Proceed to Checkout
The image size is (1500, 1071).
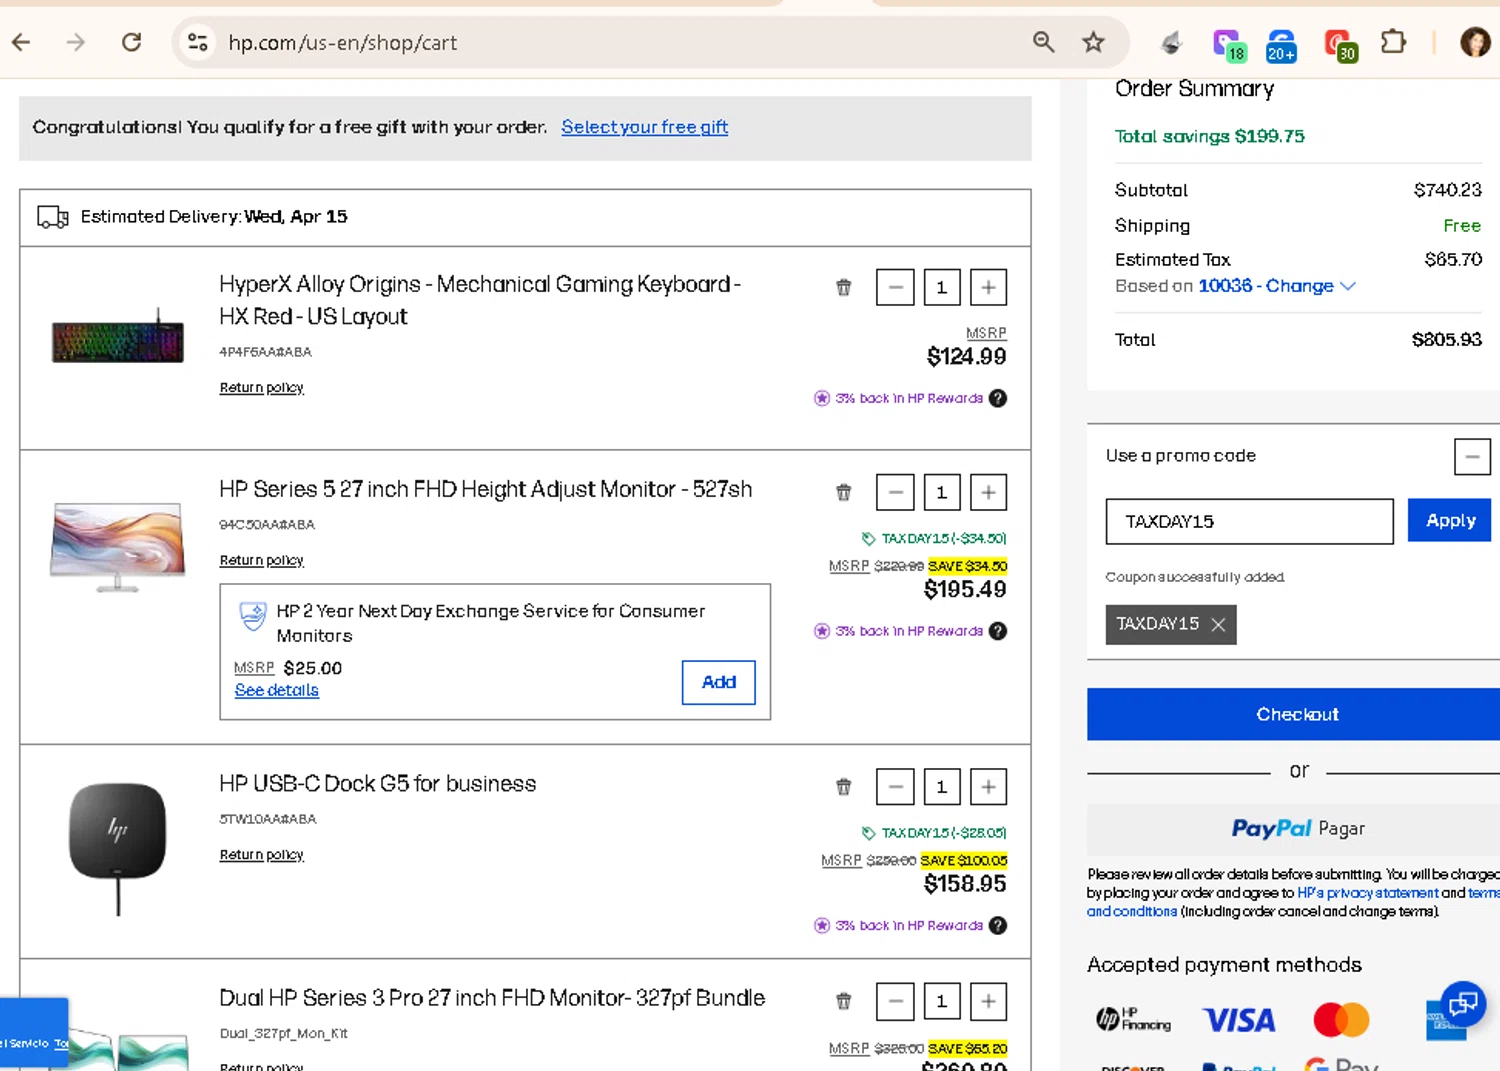click(1296, 714)
